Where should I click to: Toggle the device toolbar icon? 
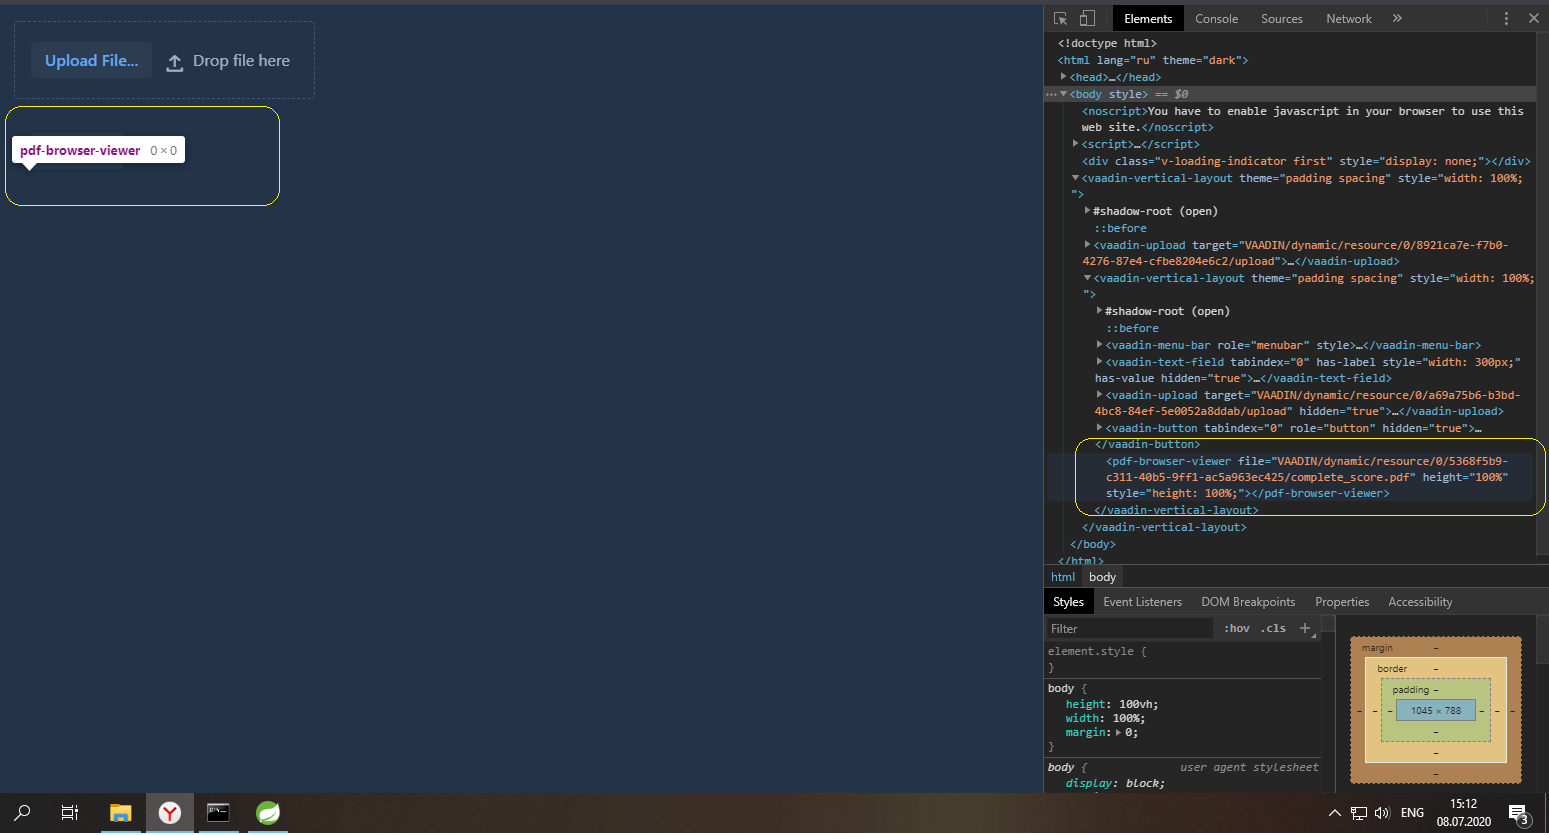(x=1087, y=18)
